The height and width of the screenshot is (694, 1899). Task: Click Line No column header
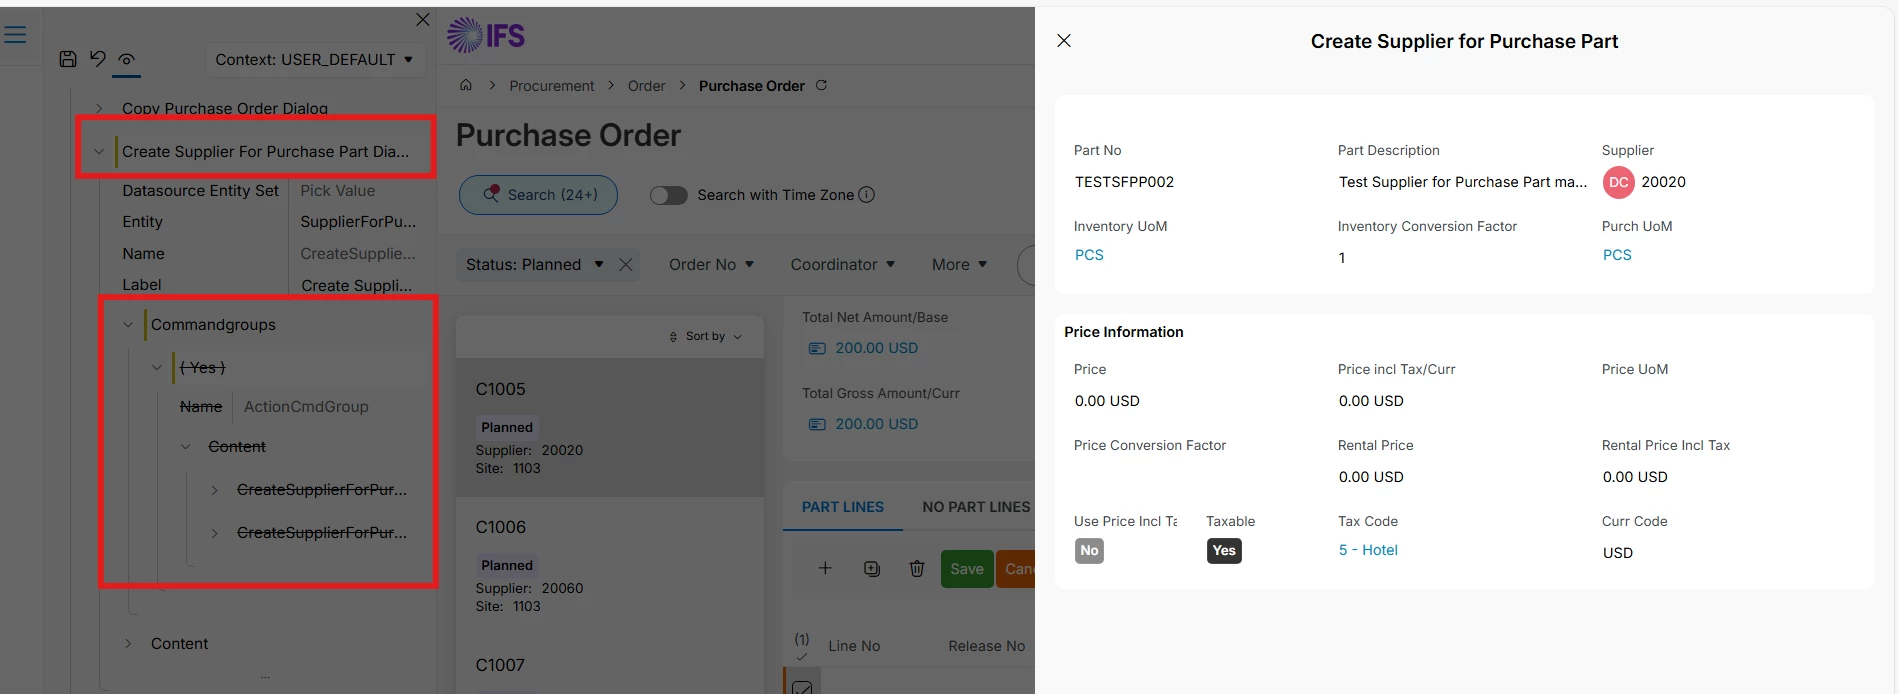pyautogui.click(x=854, y=646)
